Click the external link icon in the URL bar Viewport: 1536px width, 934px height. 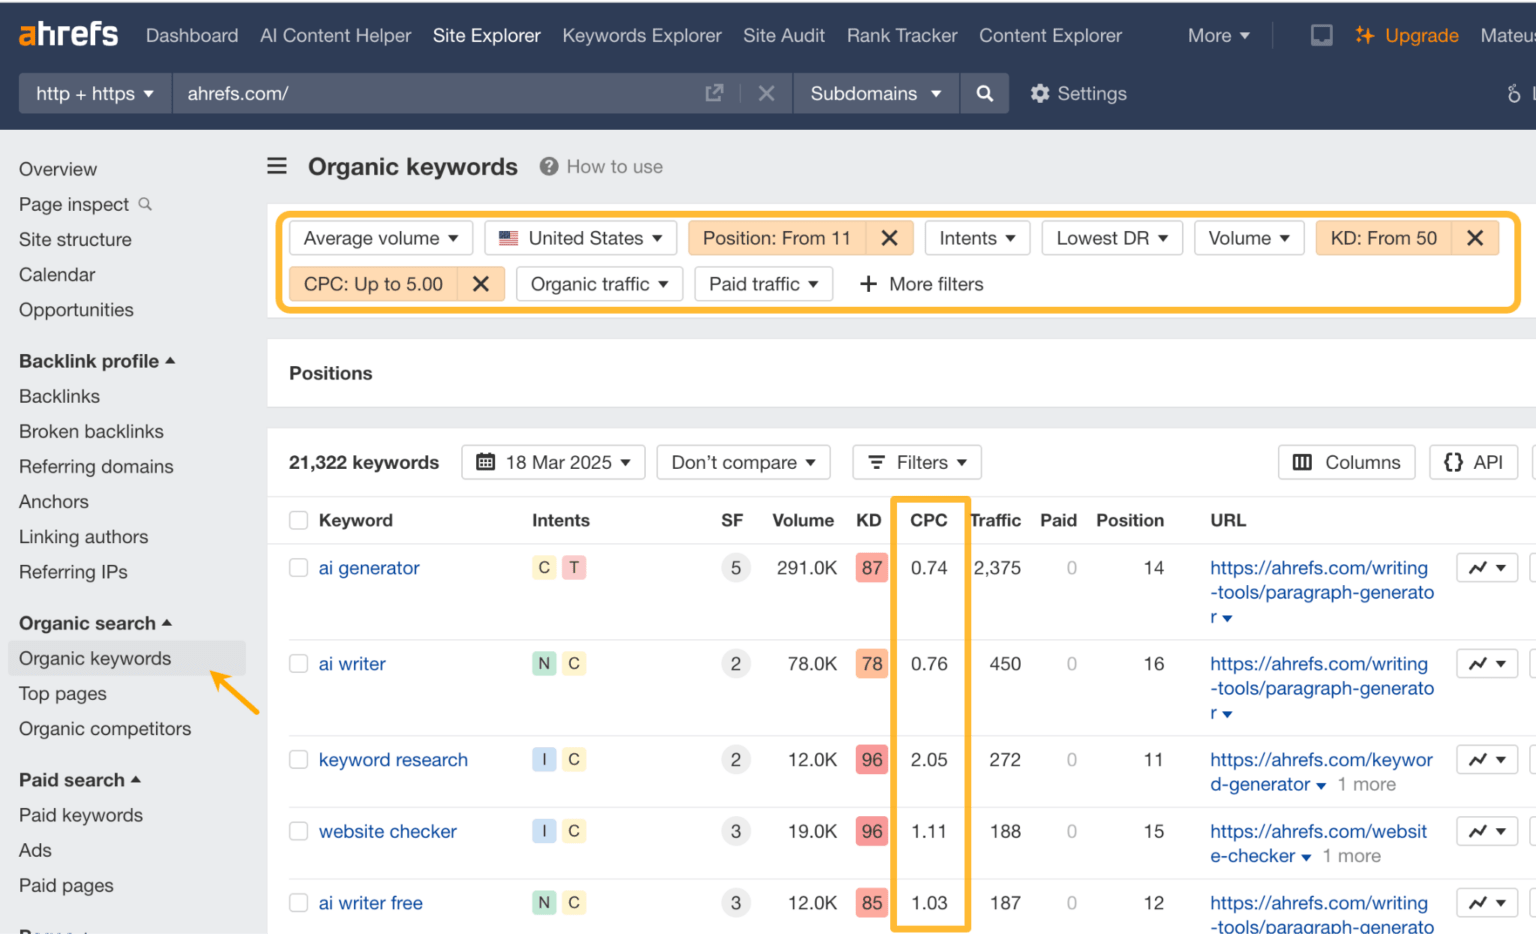click(714, 92)
